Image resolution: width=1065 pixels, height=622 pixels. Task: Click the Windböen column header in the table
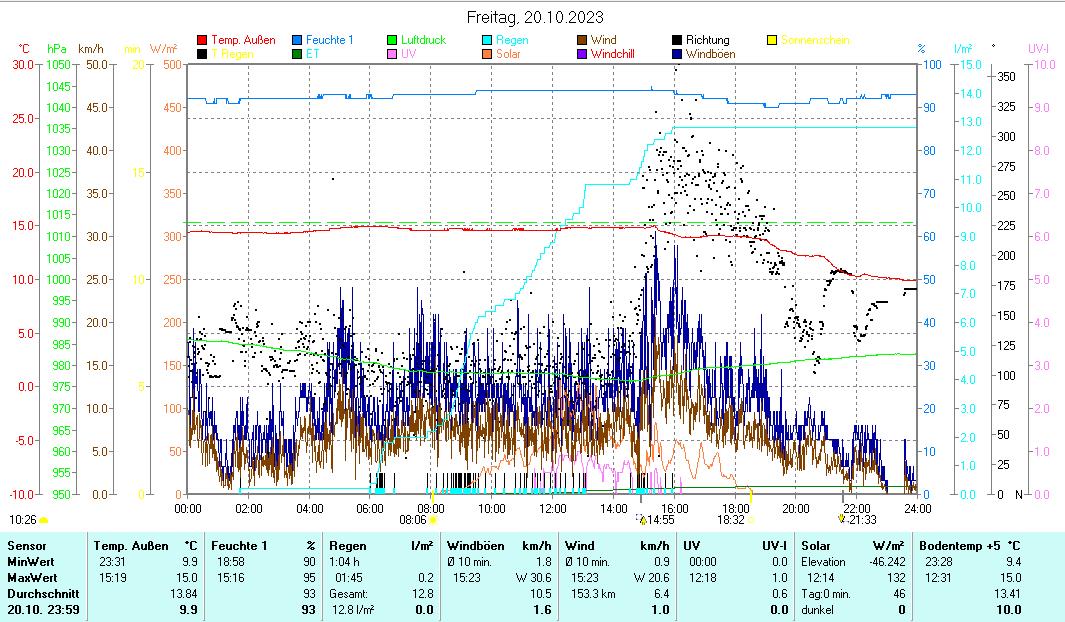[x=474, y=546]
